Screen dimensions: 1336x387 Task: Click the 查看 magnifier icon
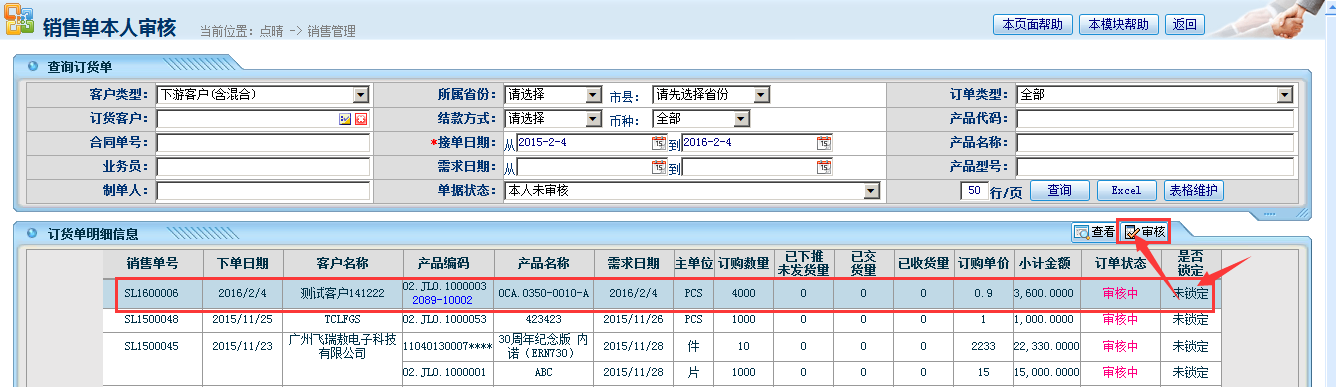click(x=1082, y=232)
